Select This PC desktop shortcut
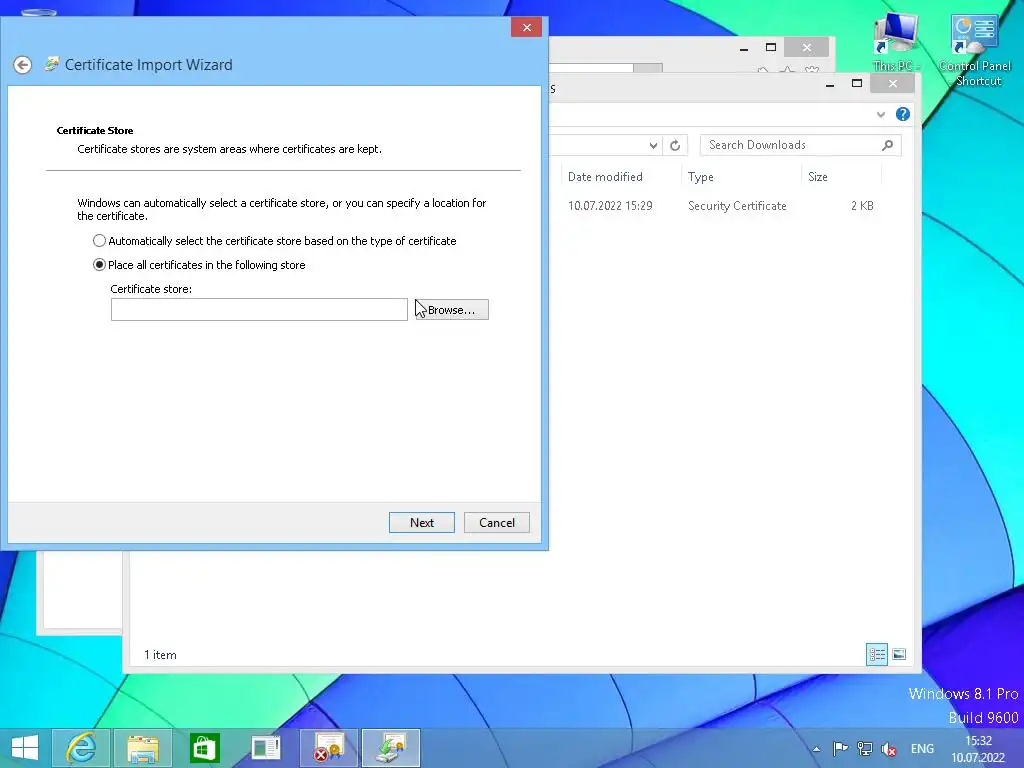Screen dimensions: 1024x768 [895, 42]
